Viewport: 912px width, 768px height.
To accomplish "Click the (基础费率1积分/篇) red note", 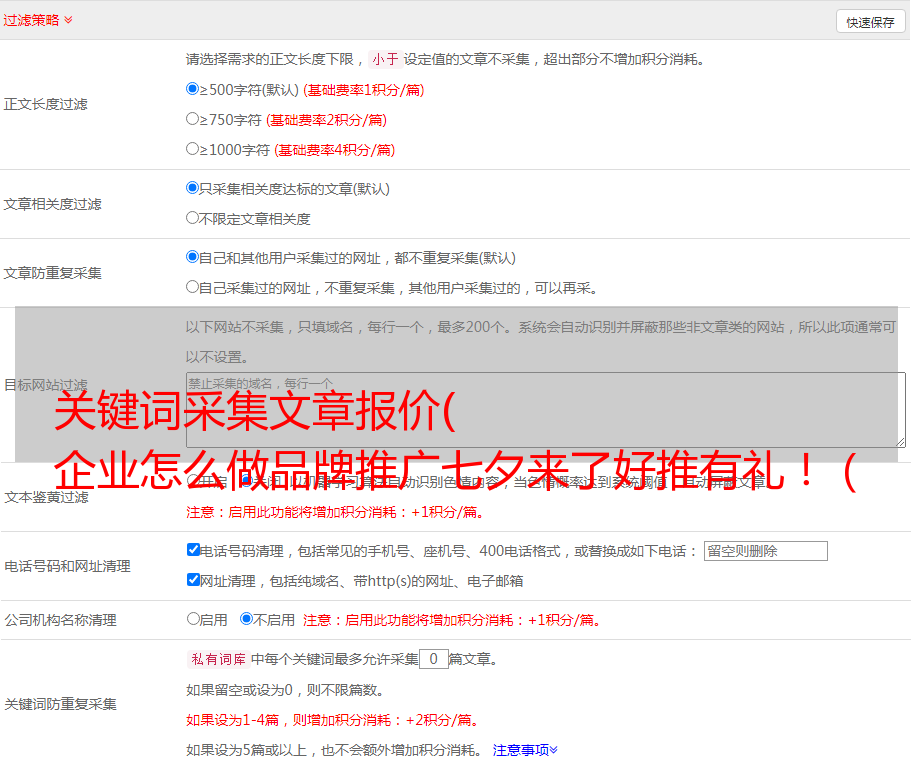I will [x=364, y=90].
